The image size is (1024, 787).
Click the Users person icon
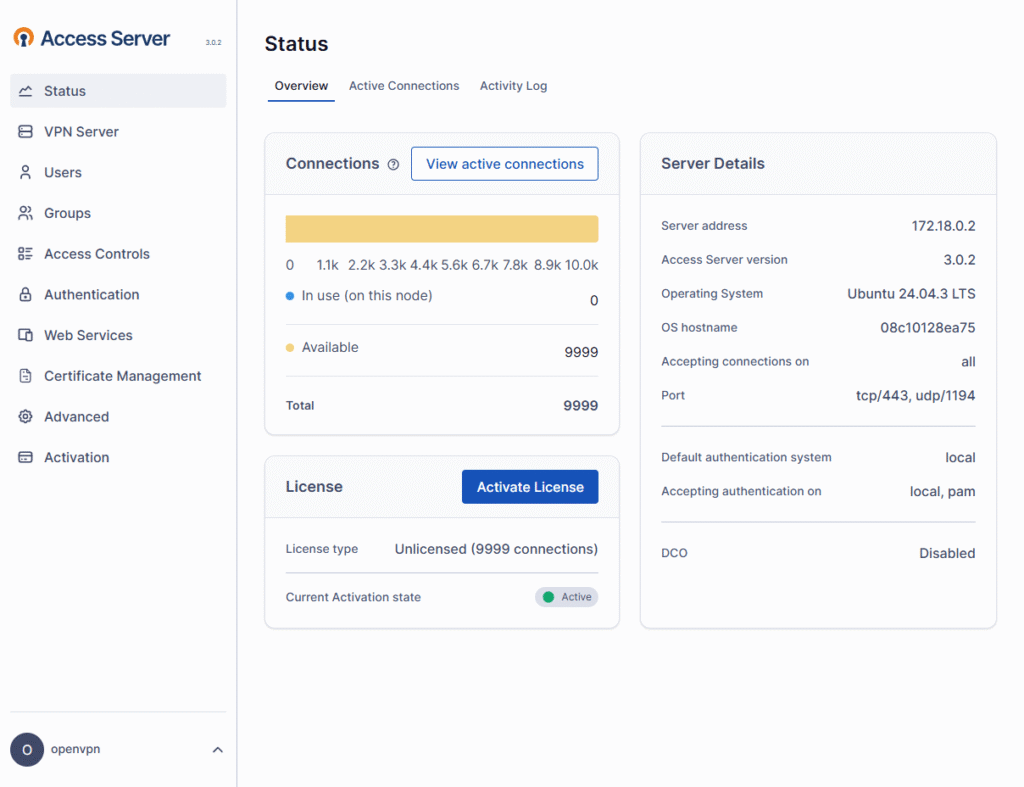26,173
